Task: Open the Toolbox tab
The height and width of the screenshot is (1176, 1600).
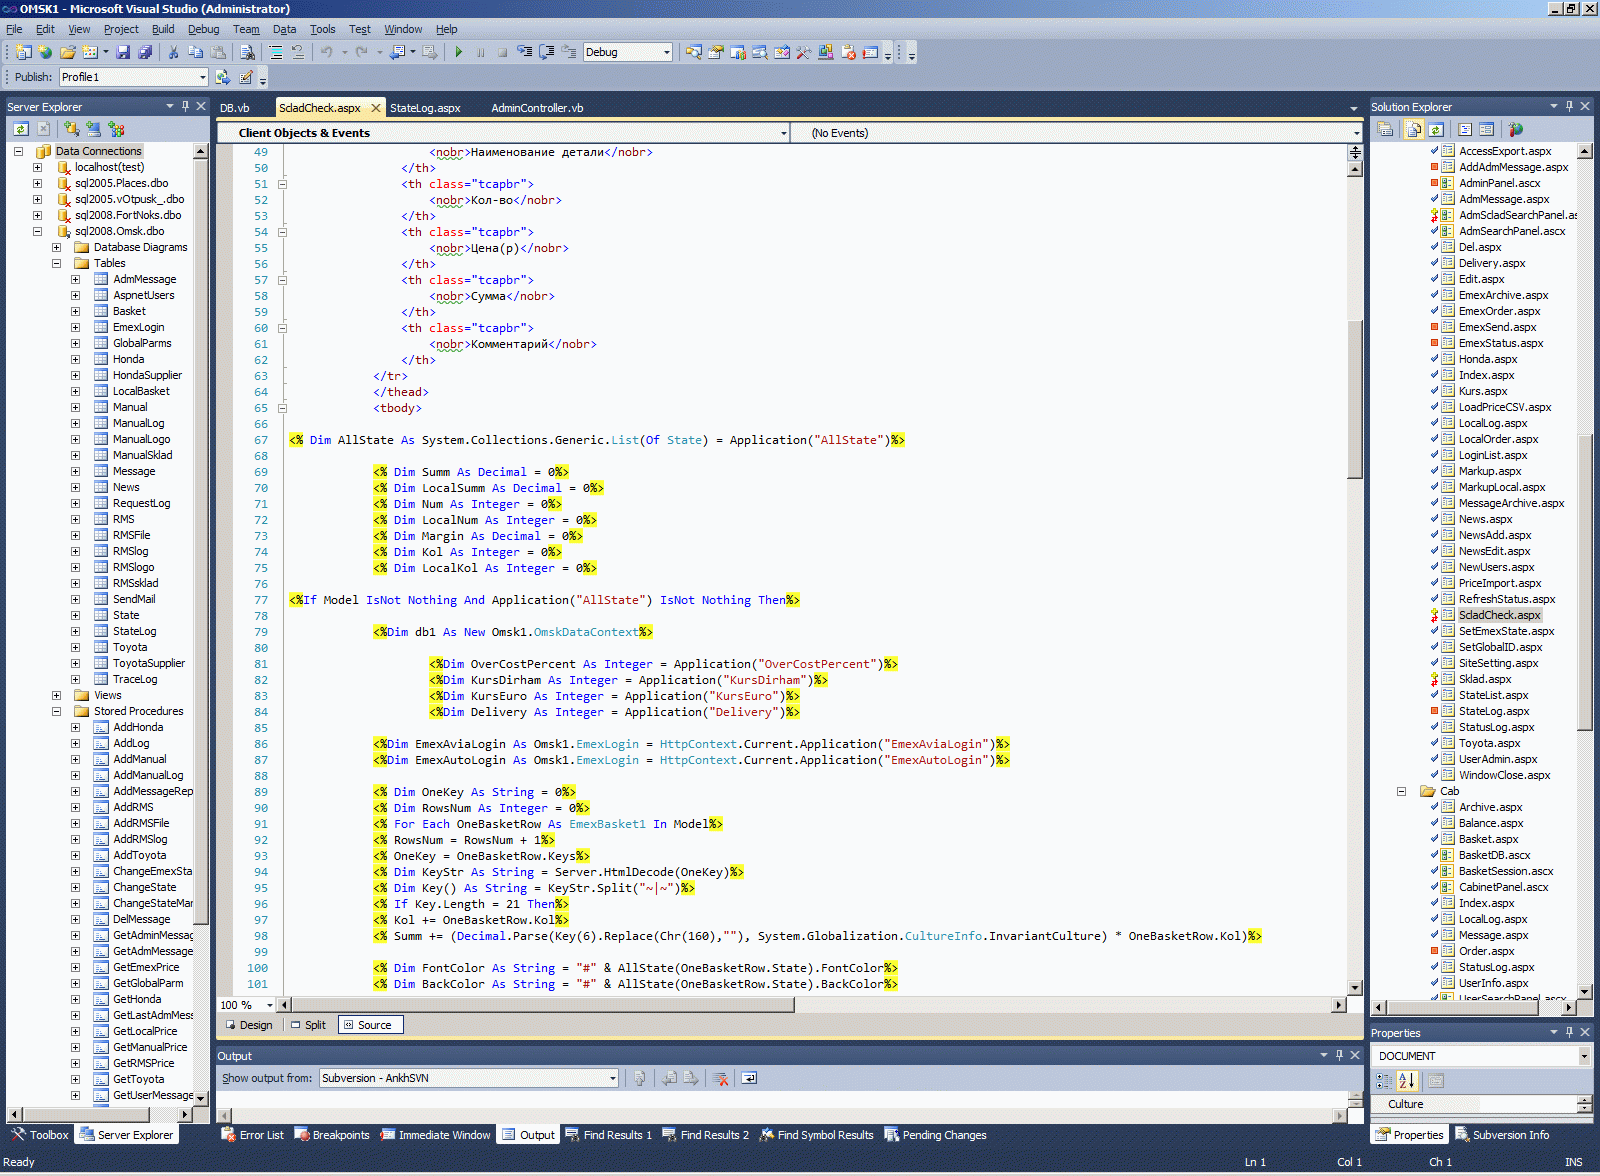Action: 40,1135
